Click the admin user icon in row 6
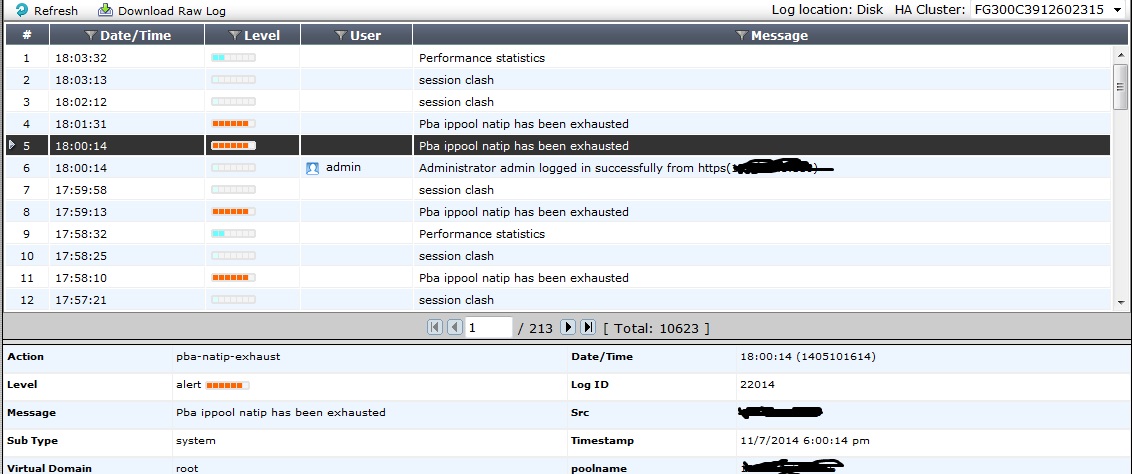The image size is (1132, 474). [x=312, y=168]
